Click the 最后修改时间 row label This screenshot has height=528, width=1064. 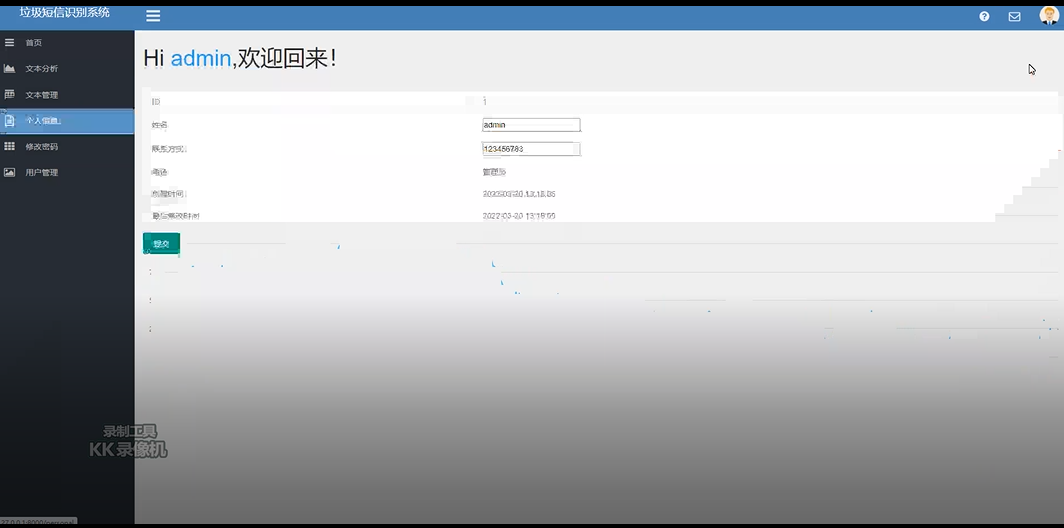(176, 216)
